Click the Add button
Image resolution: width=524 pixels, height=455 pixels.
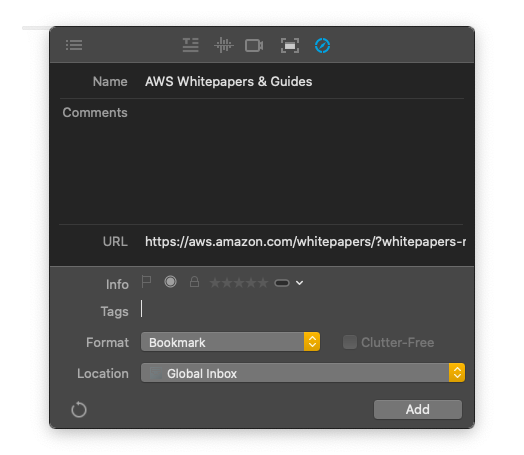tap(418, 409)
